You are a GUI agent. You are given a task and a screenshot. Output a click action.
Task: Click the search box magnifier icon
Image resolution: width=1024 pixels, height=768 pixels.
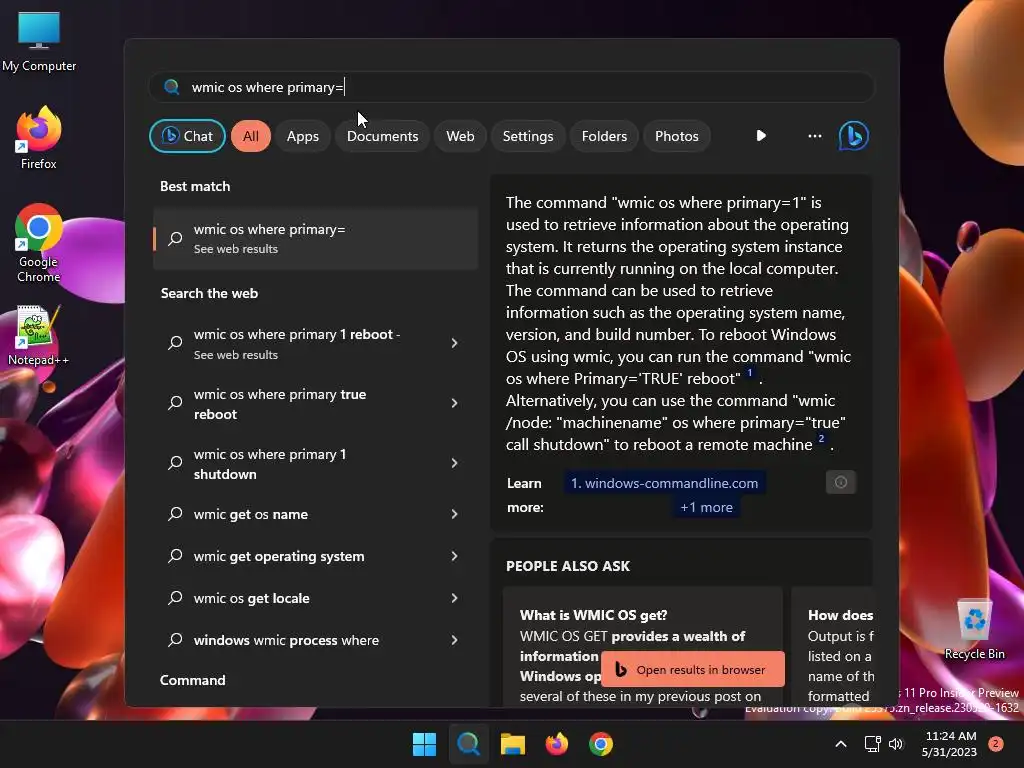[x=172, y=87]
